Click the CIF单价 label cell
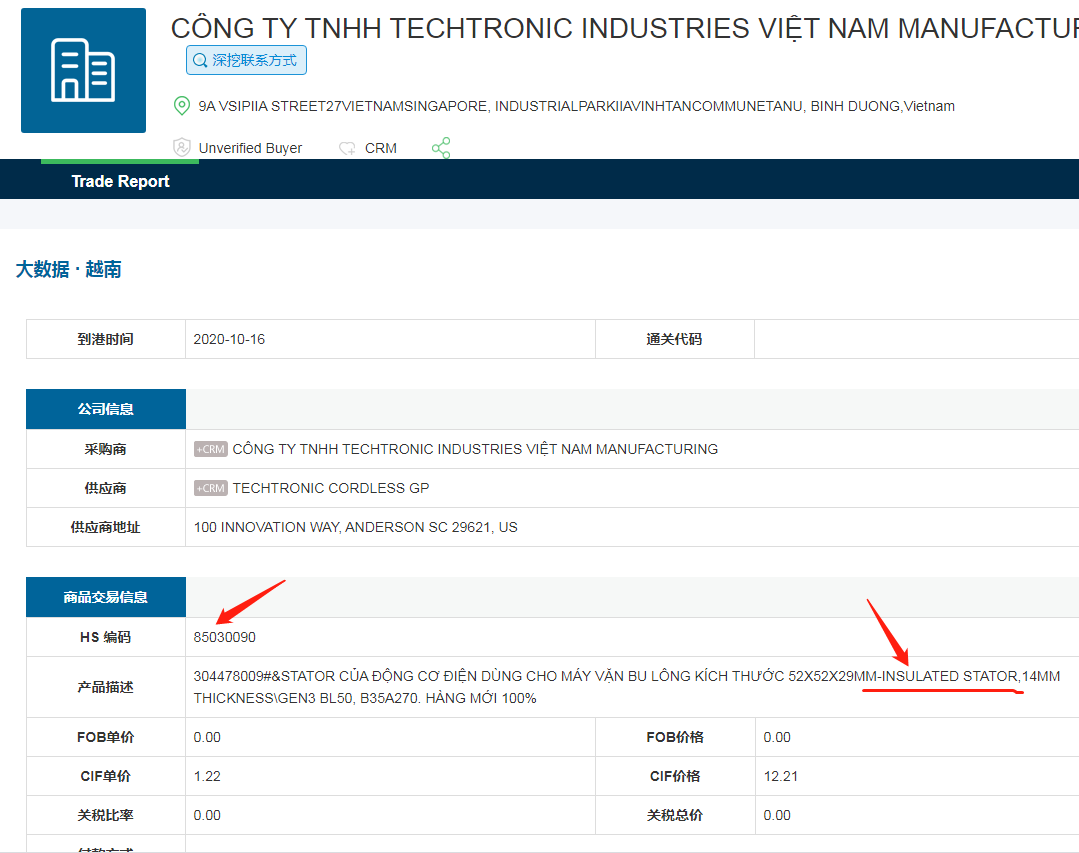Image resolution: width=1079 pixels, height=853 pixels. [x=105, y=777]
